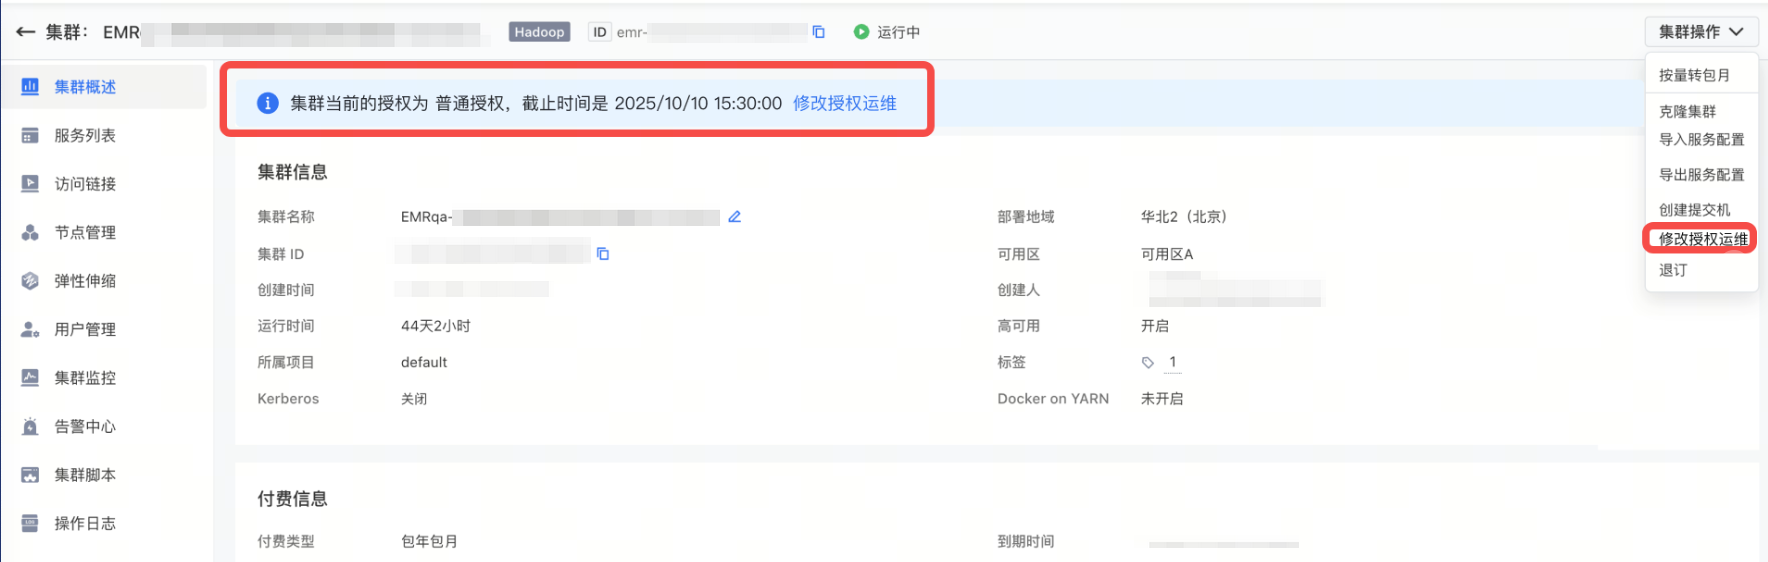Open the tag icon next to 标签
Viewport: 1768px width, 562px height.
click(x=1148, y=363)
